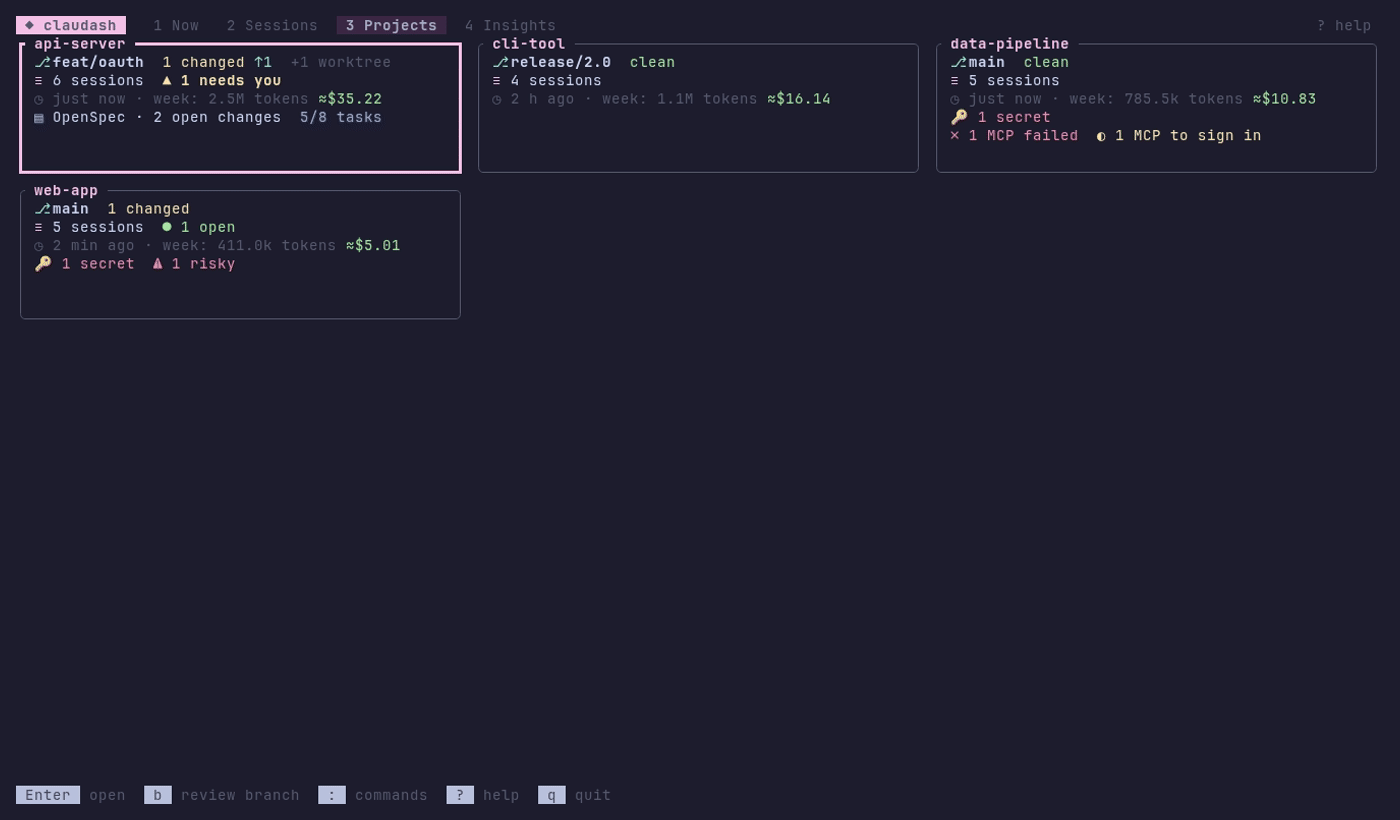
Task: Click the warning triangle beside 1 needs you
Action: (167, 81)
